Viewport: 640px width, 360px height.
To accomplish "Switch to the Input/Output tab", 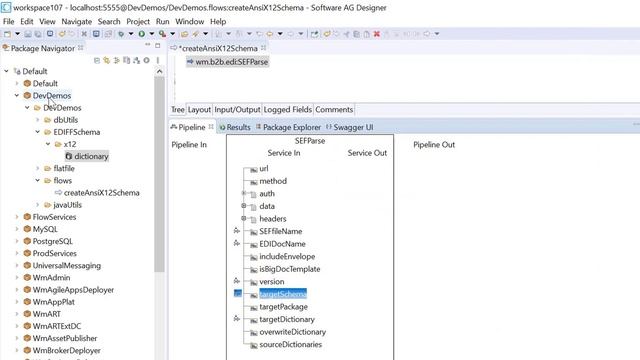I will tap(237, 109).
